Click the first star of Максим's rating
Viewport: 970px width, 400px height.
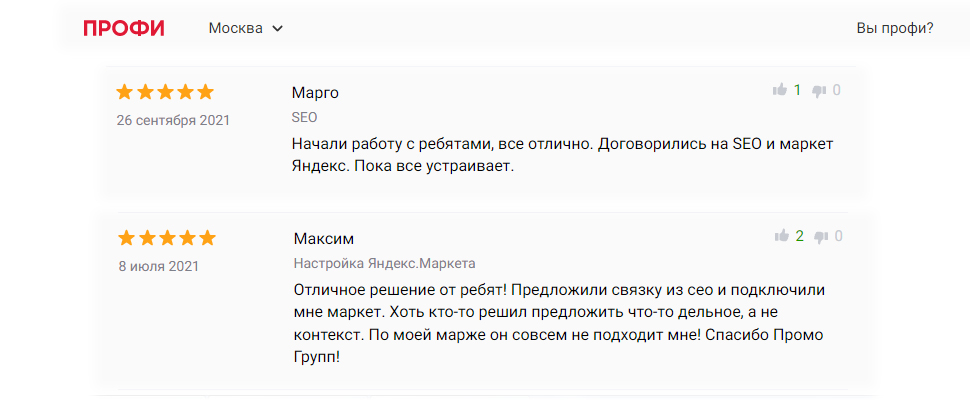coord(127,238)
